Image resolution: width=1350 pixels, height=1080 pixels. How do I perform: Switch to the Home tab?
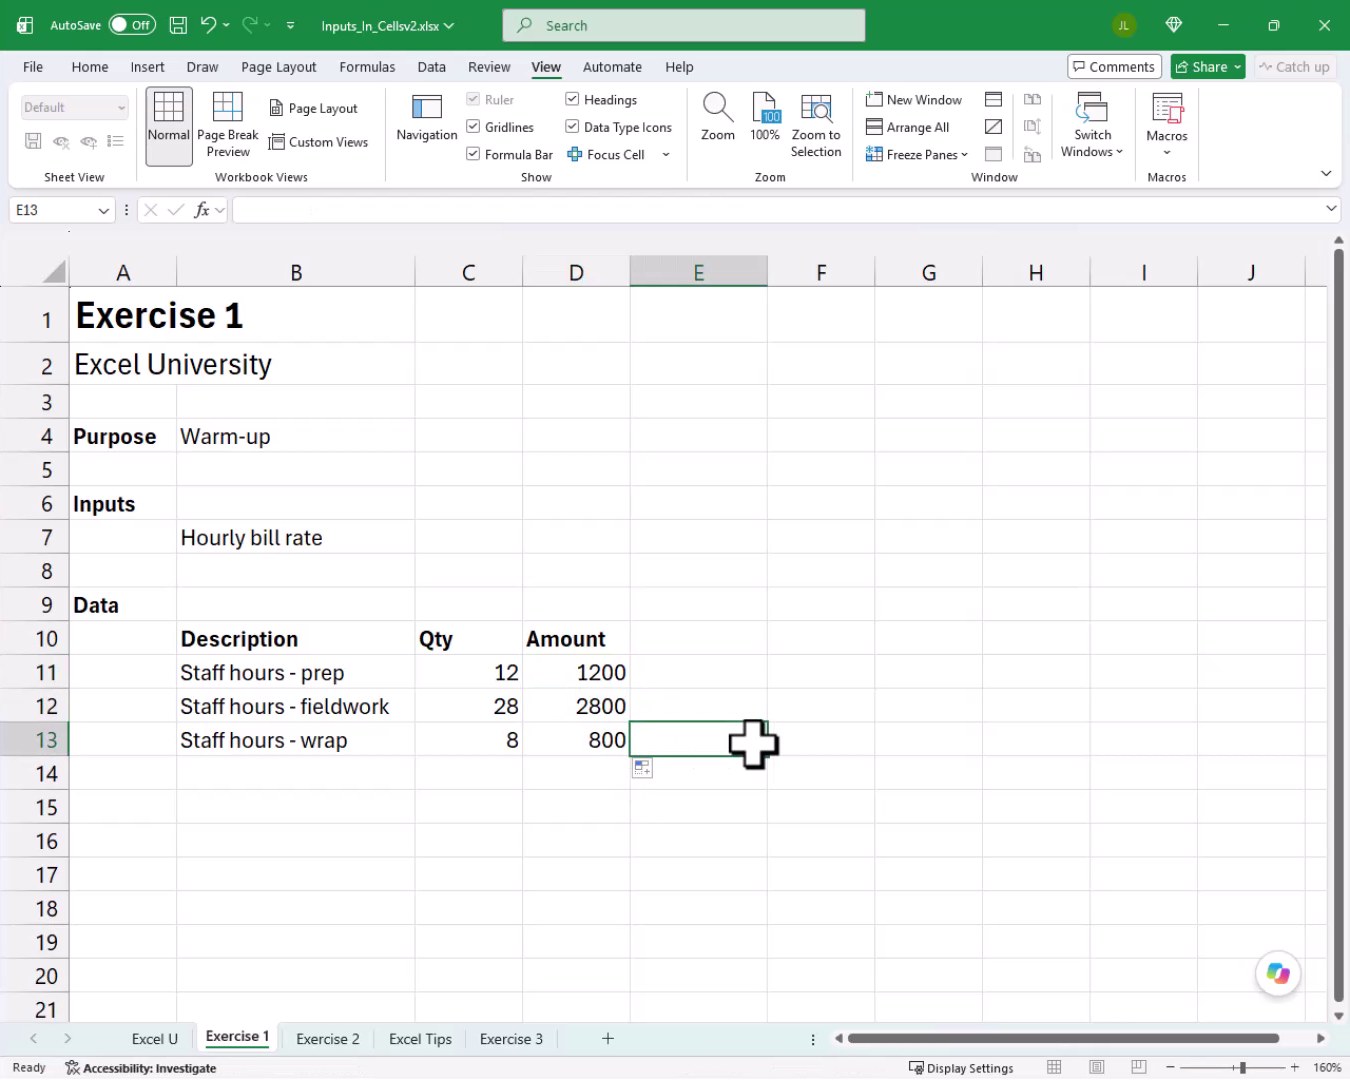pos(90,67)
